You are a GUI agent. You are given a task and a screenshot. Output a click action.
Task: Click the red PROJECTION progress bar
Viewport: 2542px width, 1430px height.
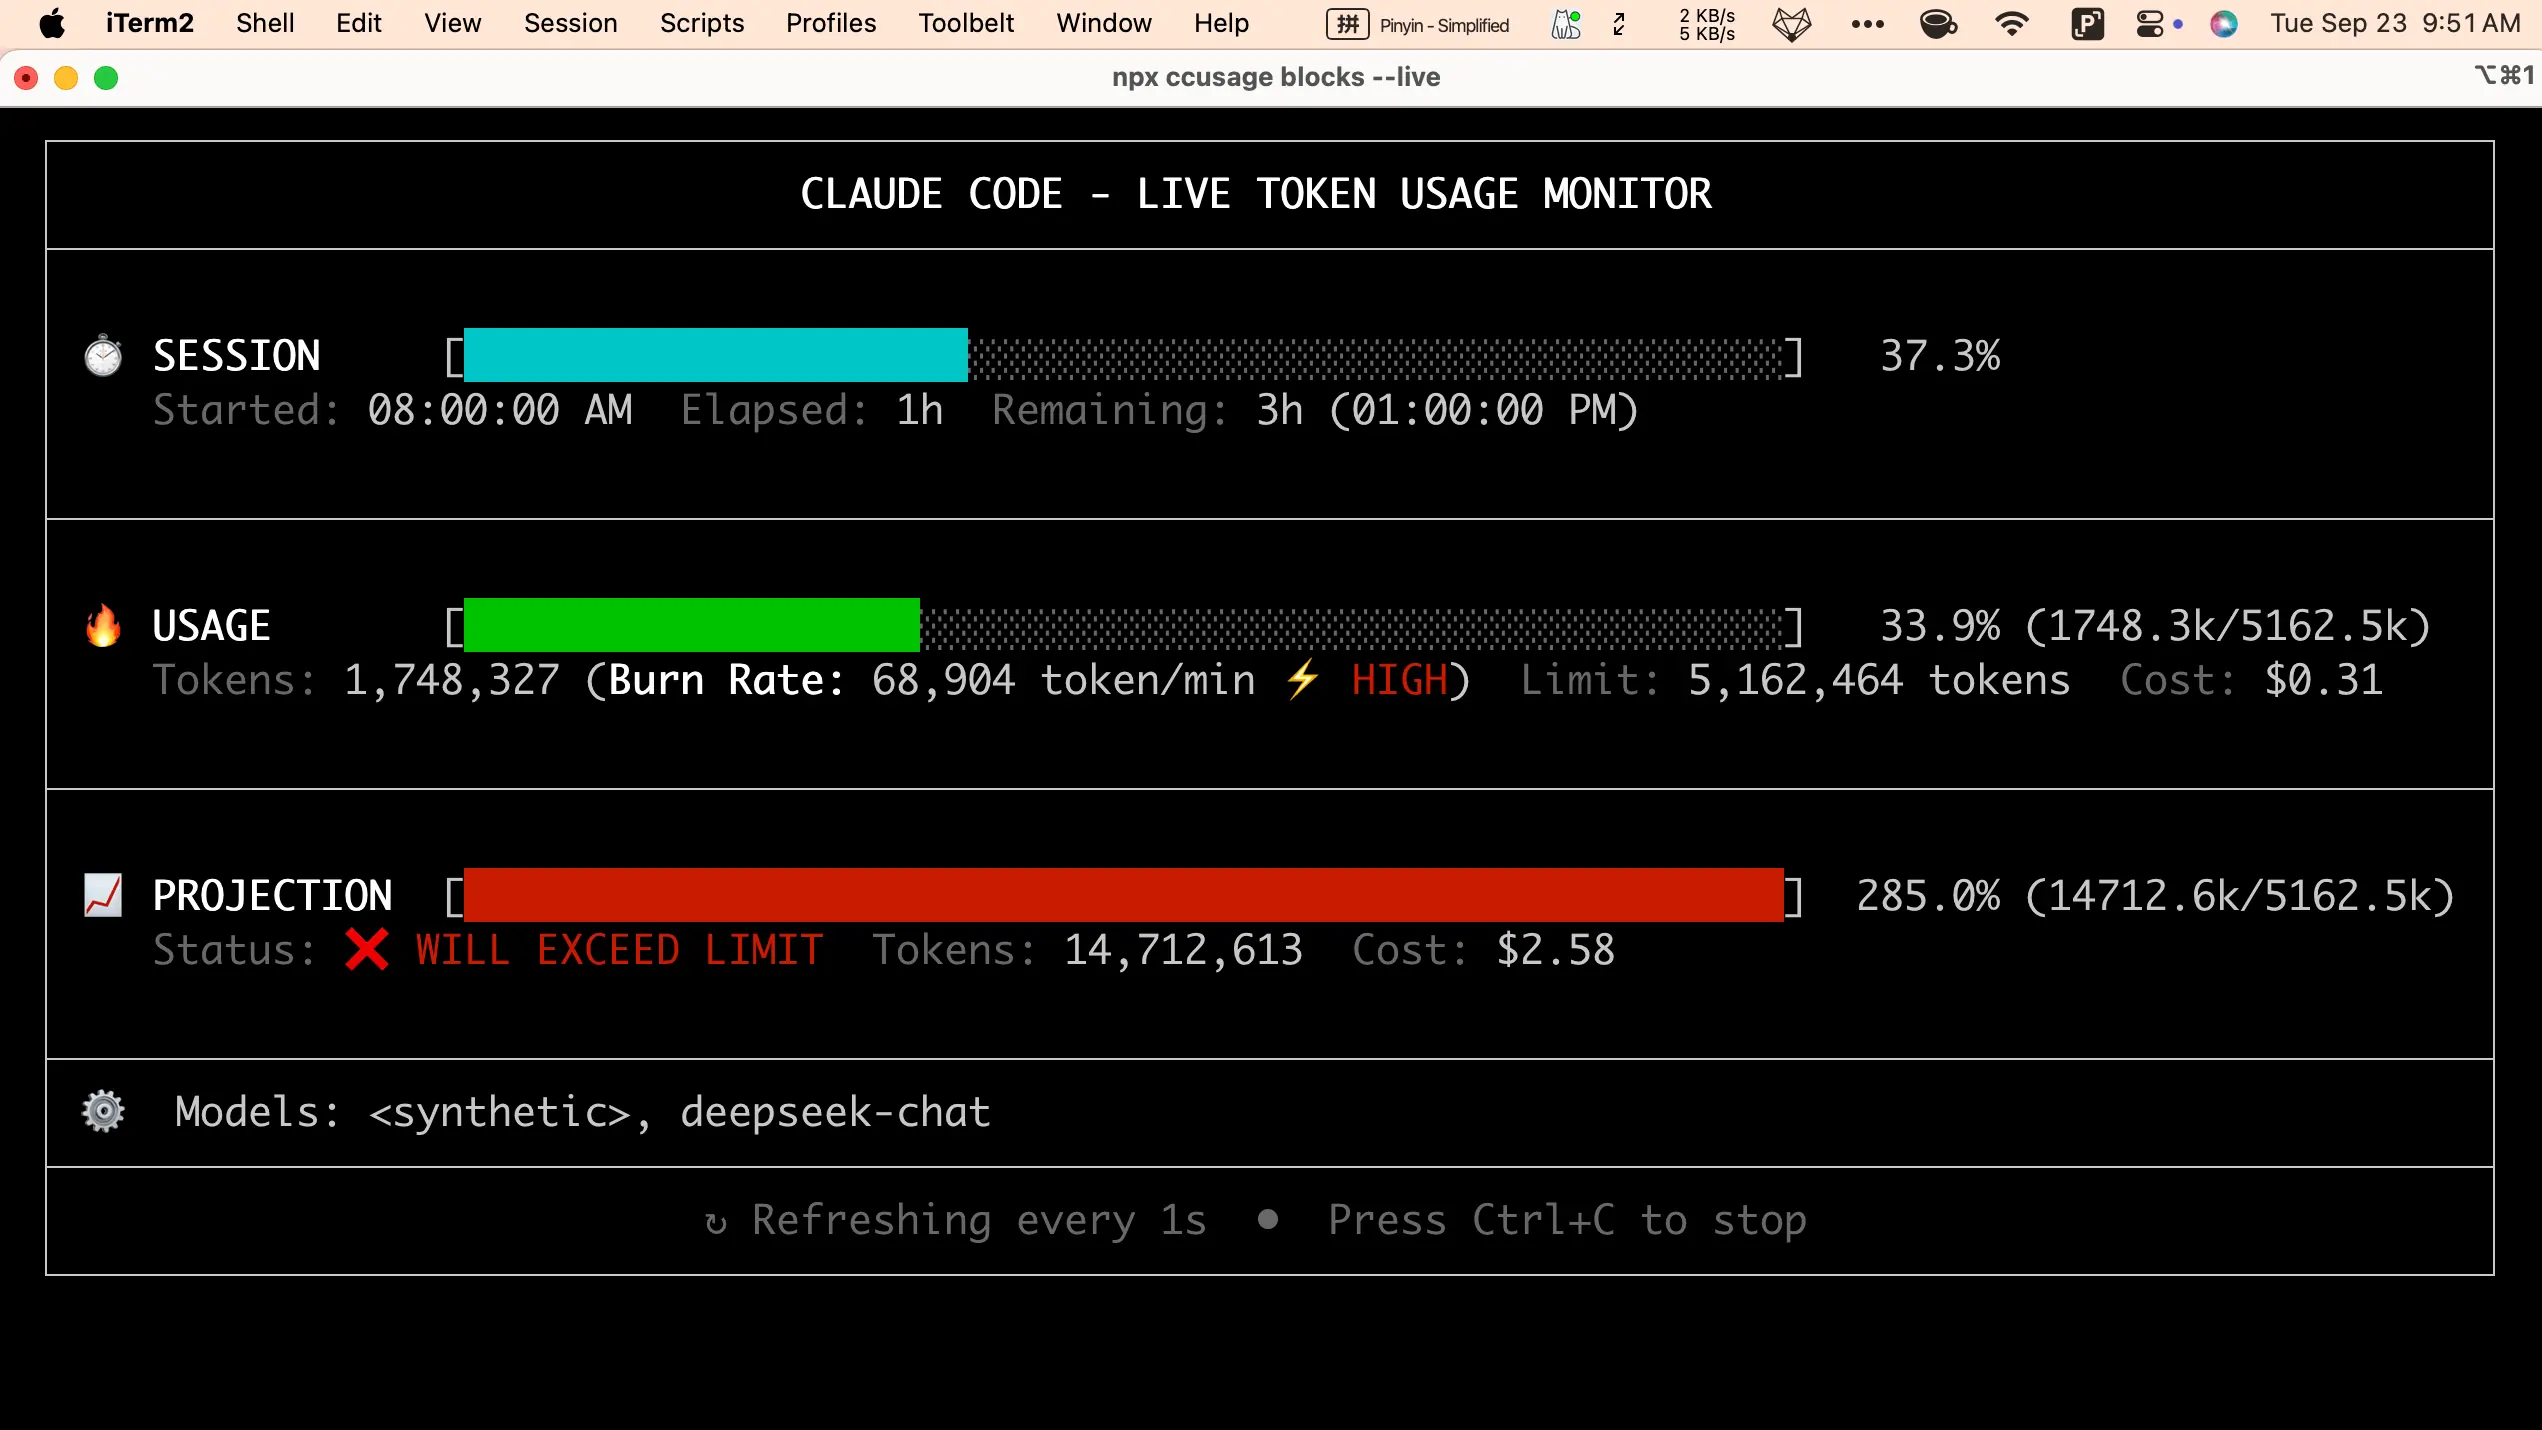click(x=1122, y=895)
